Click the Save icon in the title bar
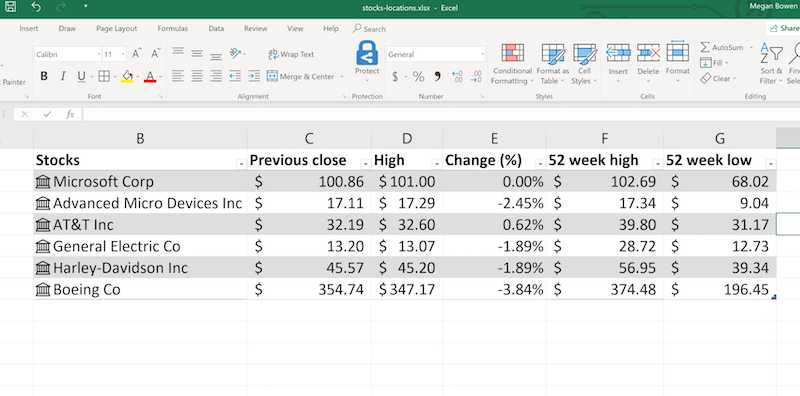The height and width of the screenshot is (396, 800). 10,7
